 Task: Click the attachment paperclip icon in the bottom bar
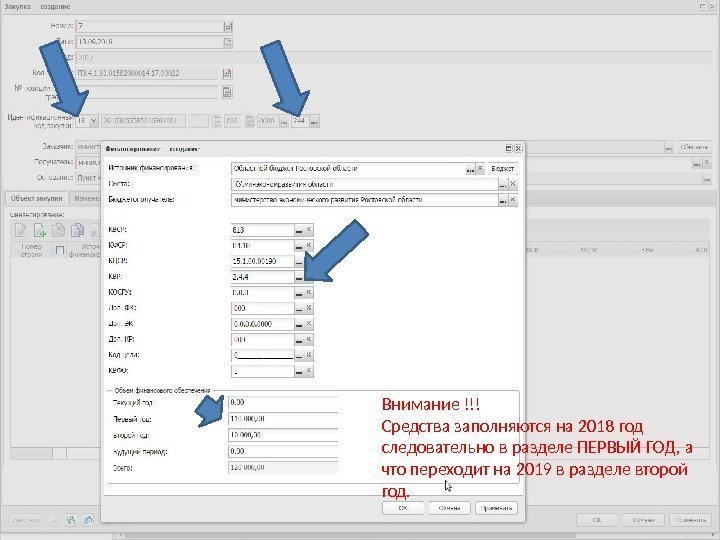[x=88, y=520]
